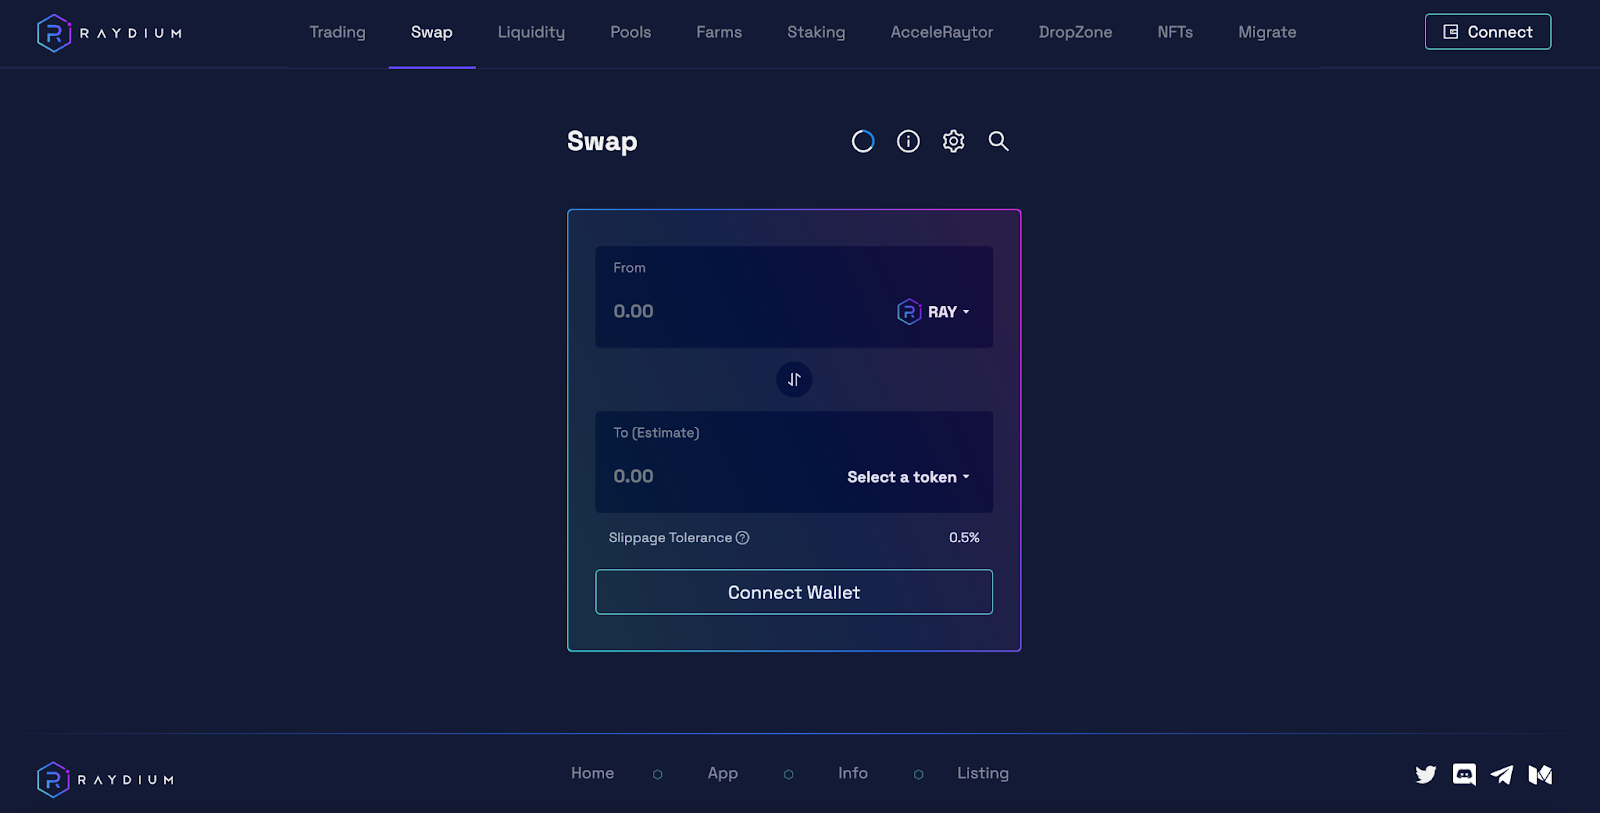Go to the Trading tab

pyautogui.click(x=337, y=32)
